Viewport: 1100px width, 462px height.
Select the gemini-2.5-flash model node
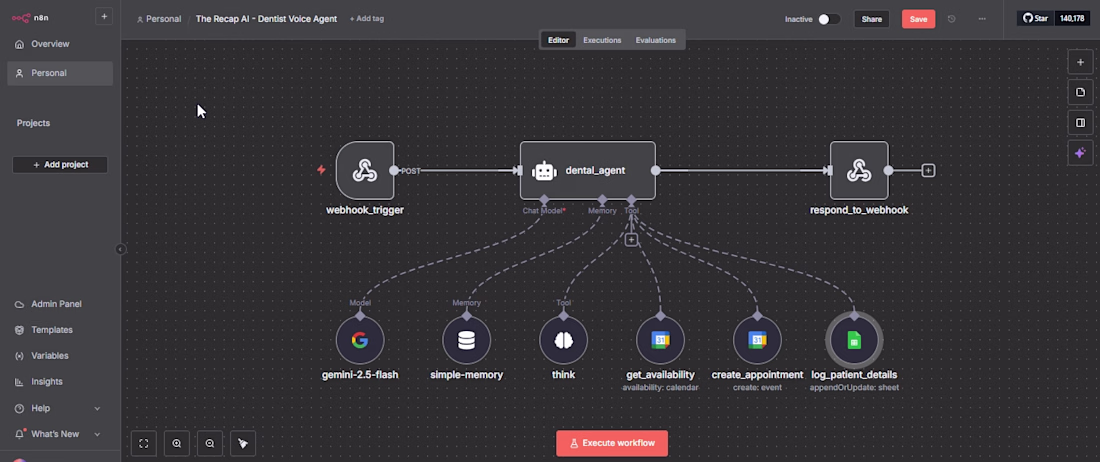pyautogui.click(x=360, y=340)
